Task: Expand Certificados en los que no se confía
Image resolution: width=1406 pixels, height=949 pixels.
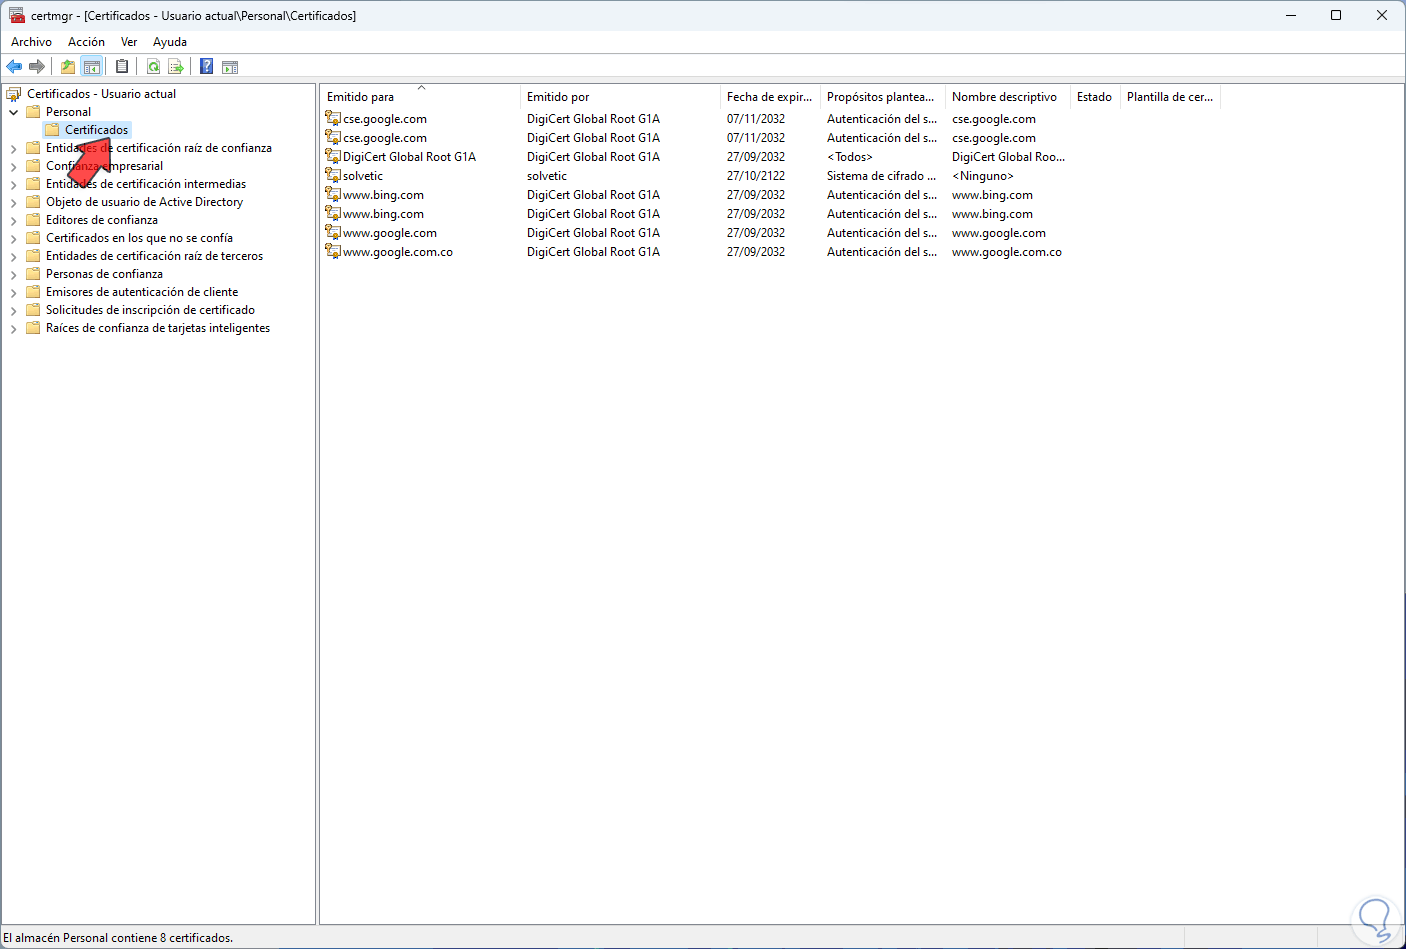Action: click(x=14, y=238)
